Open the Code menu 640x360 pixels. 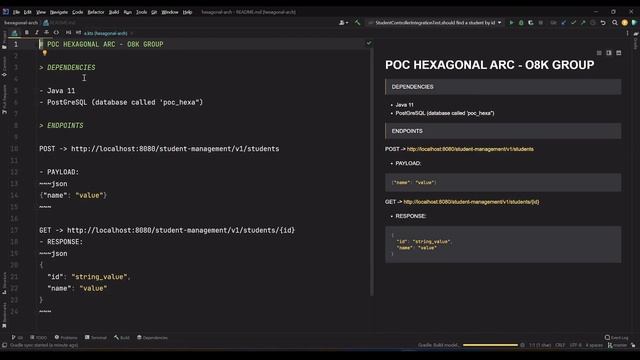click(78, 12)
